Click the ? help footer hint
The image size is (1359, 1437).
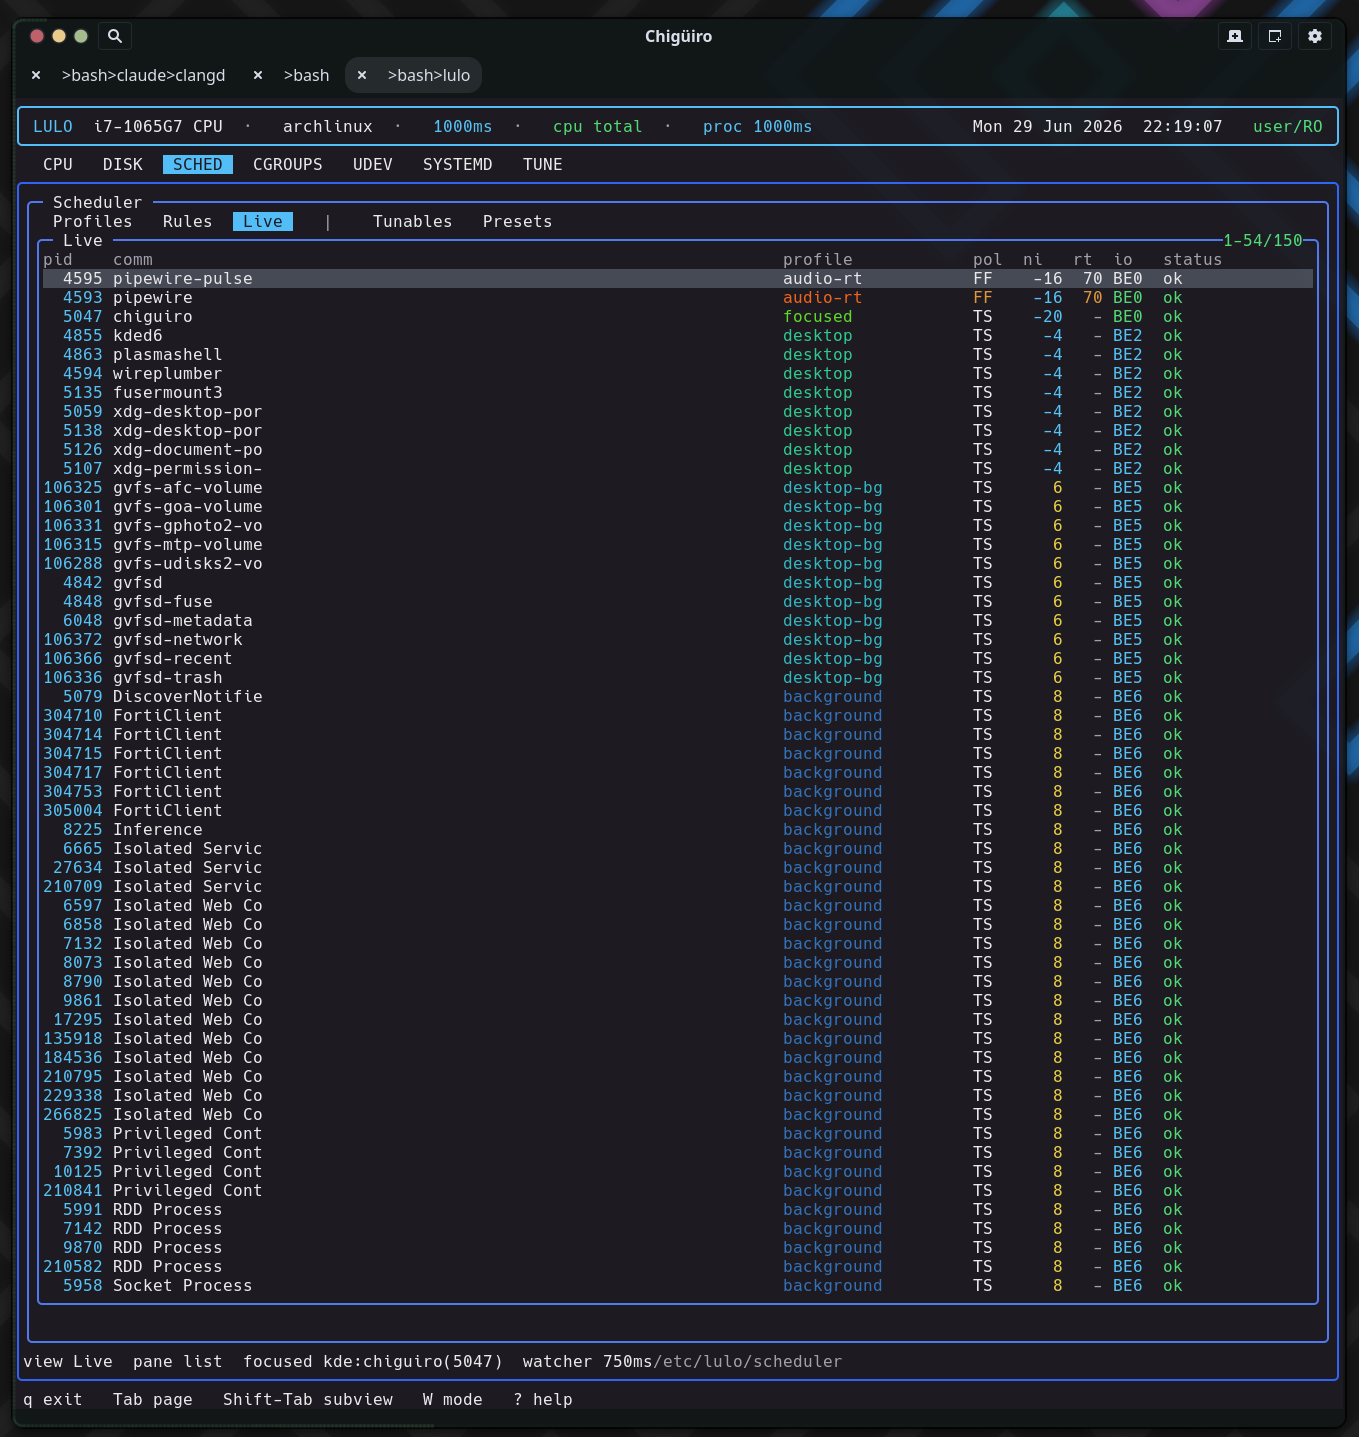(543, 1399)
